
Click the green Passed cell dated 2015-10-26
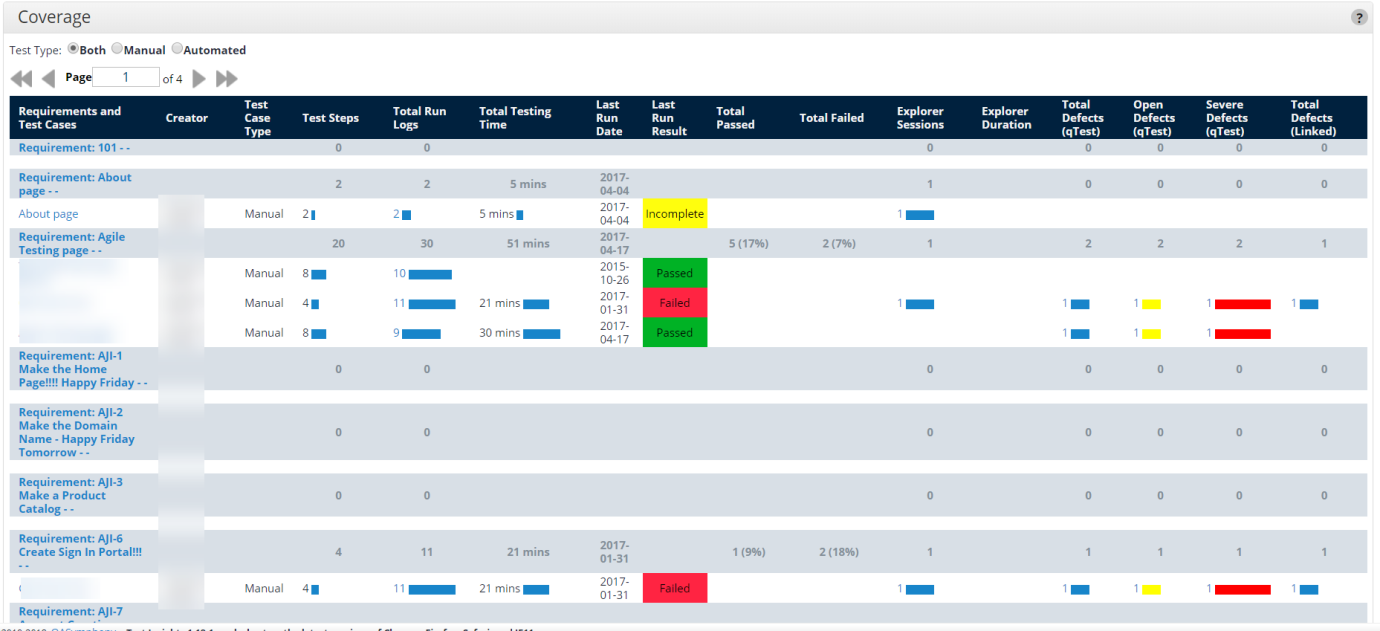(675, 273)
